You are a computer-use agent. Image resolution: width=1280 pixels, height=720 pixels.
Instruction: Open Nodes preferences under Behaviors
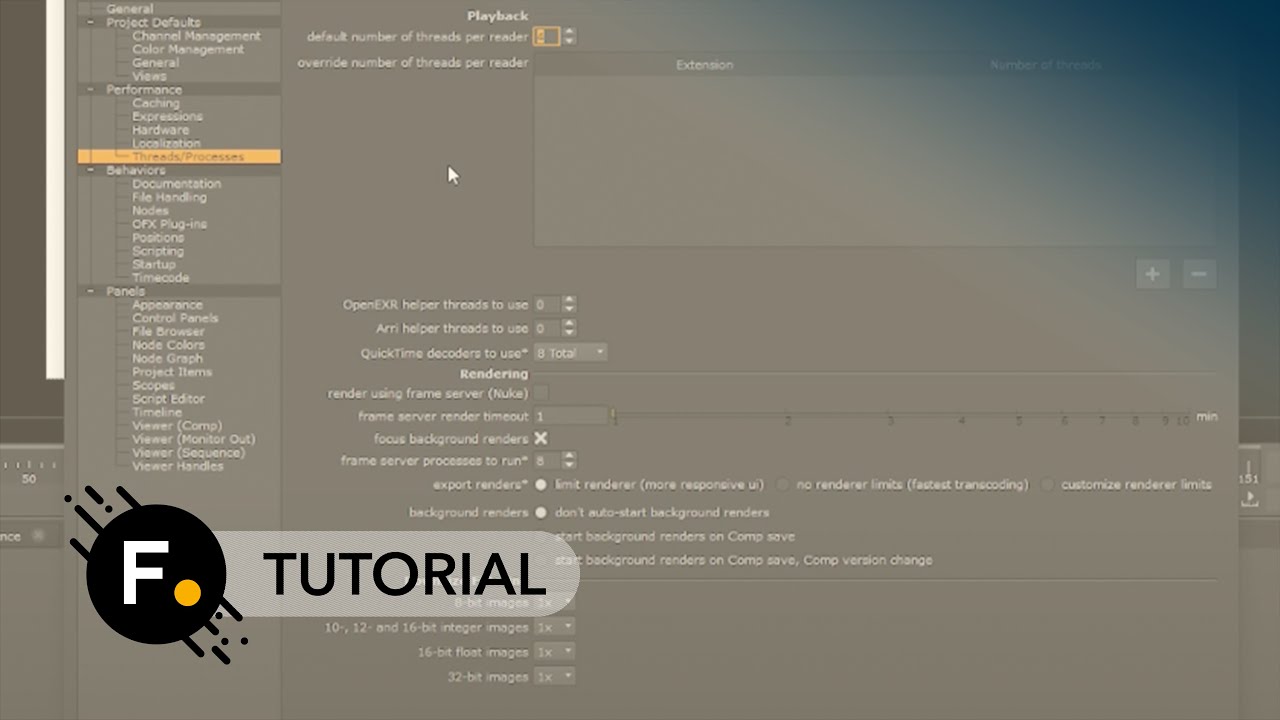click(150, 211)
